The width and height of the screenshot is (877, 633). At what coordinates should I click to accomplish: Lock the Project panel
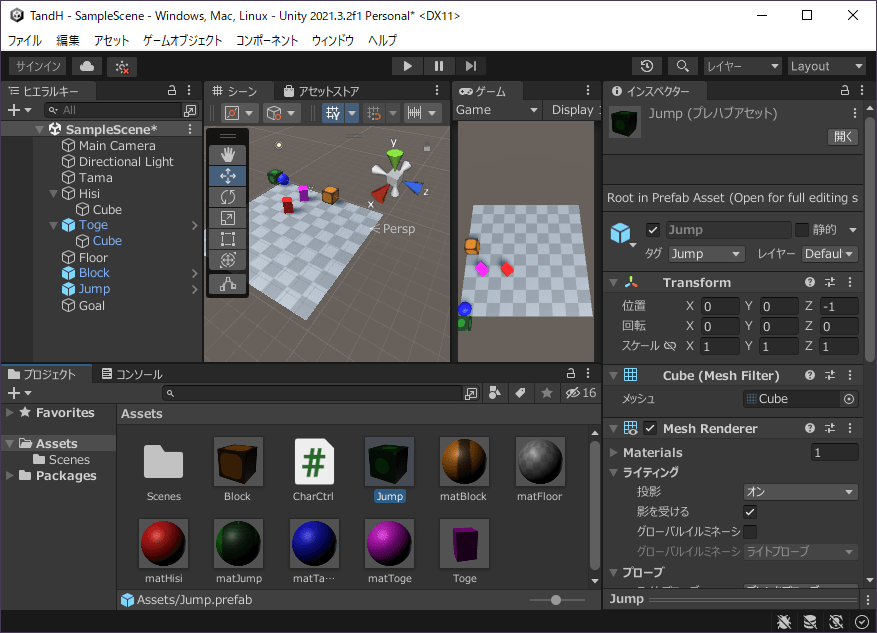[x=570, y=374]
